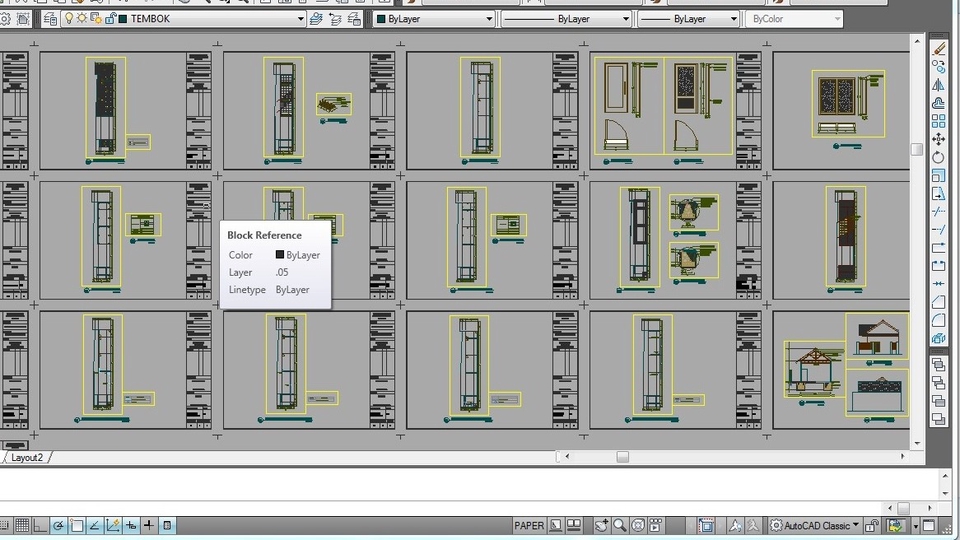
Task: Toggle Object Snap in status bar
Action: tap(77, 525)
